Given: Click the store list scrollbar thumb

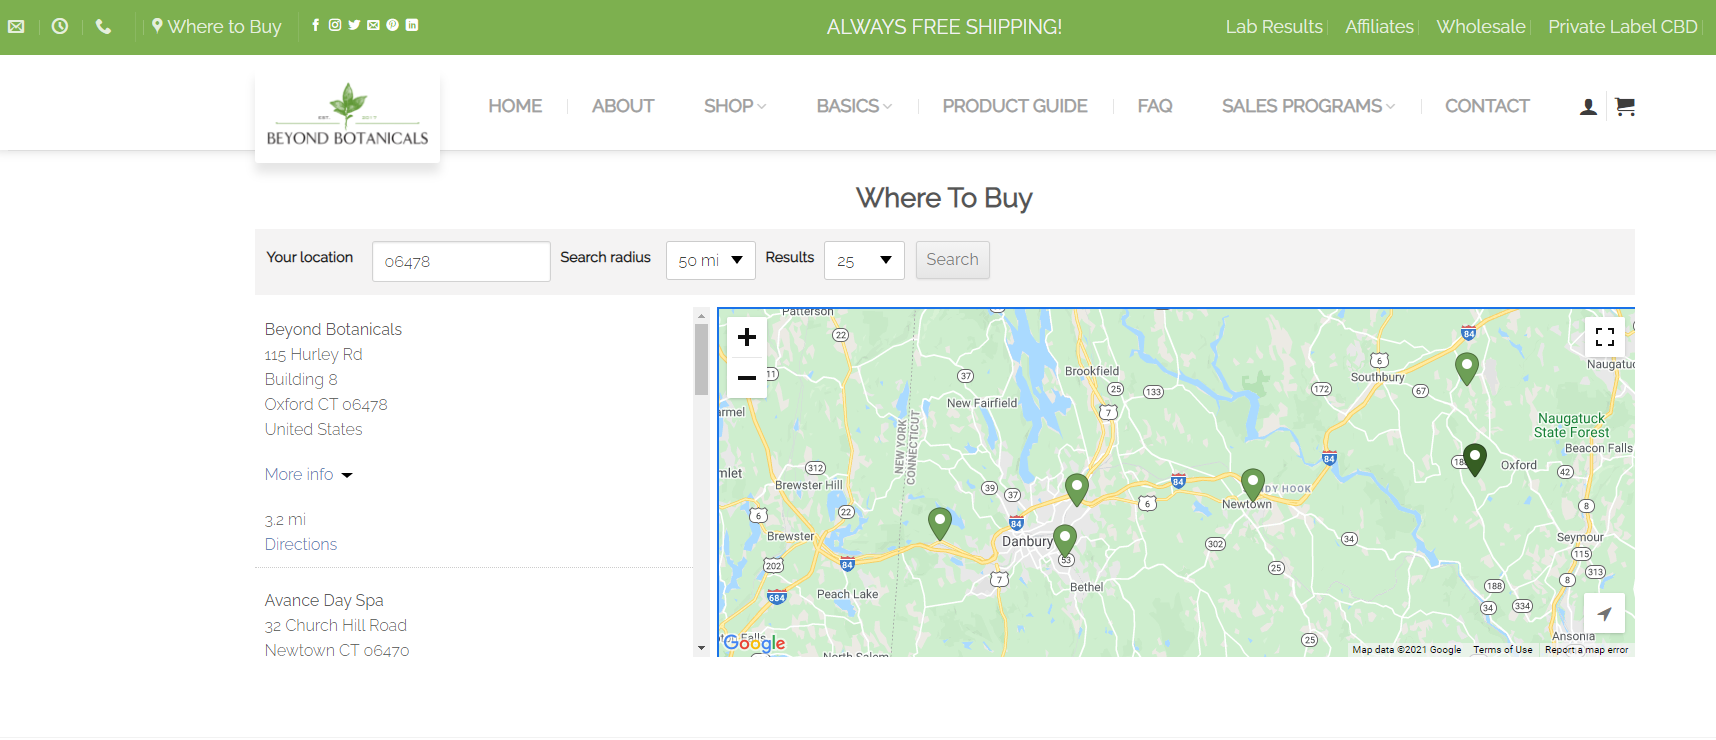Looking at the screenshot, I should click(x=701, y=359).
